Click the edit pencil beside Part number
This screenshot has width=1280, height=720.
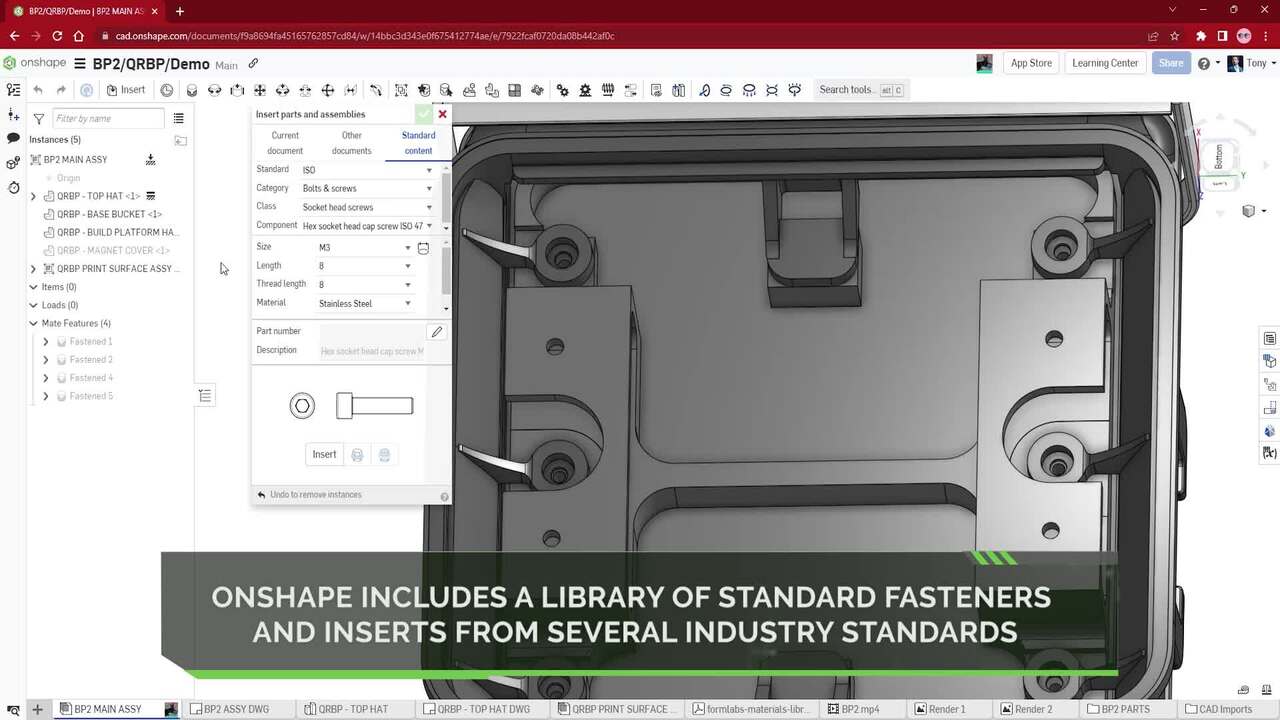point(436,332)
